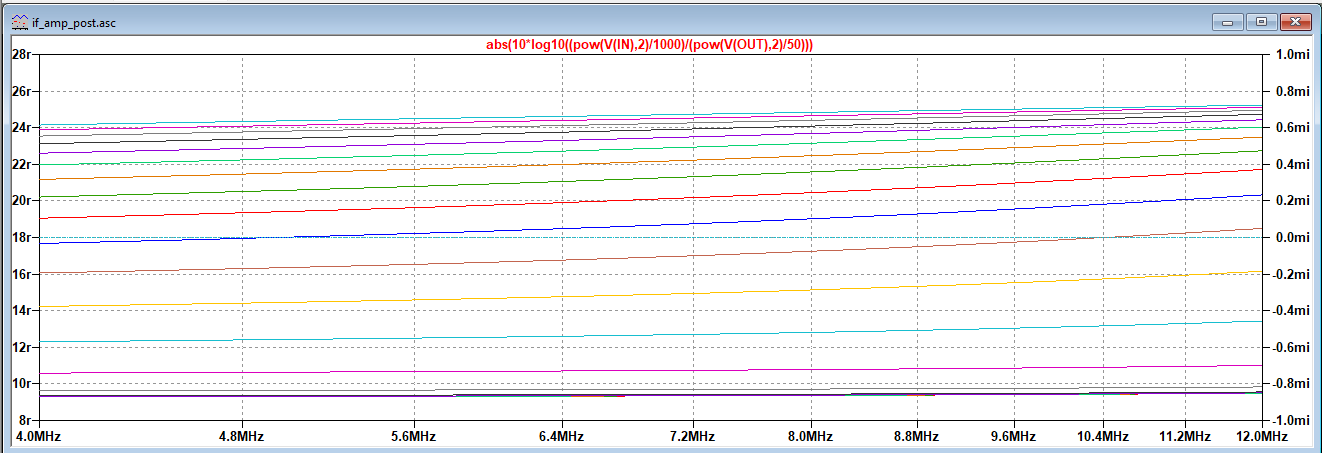Click the 14r left axis label
Viewport: 1322px width, 453px height.
tap(22, 310)
